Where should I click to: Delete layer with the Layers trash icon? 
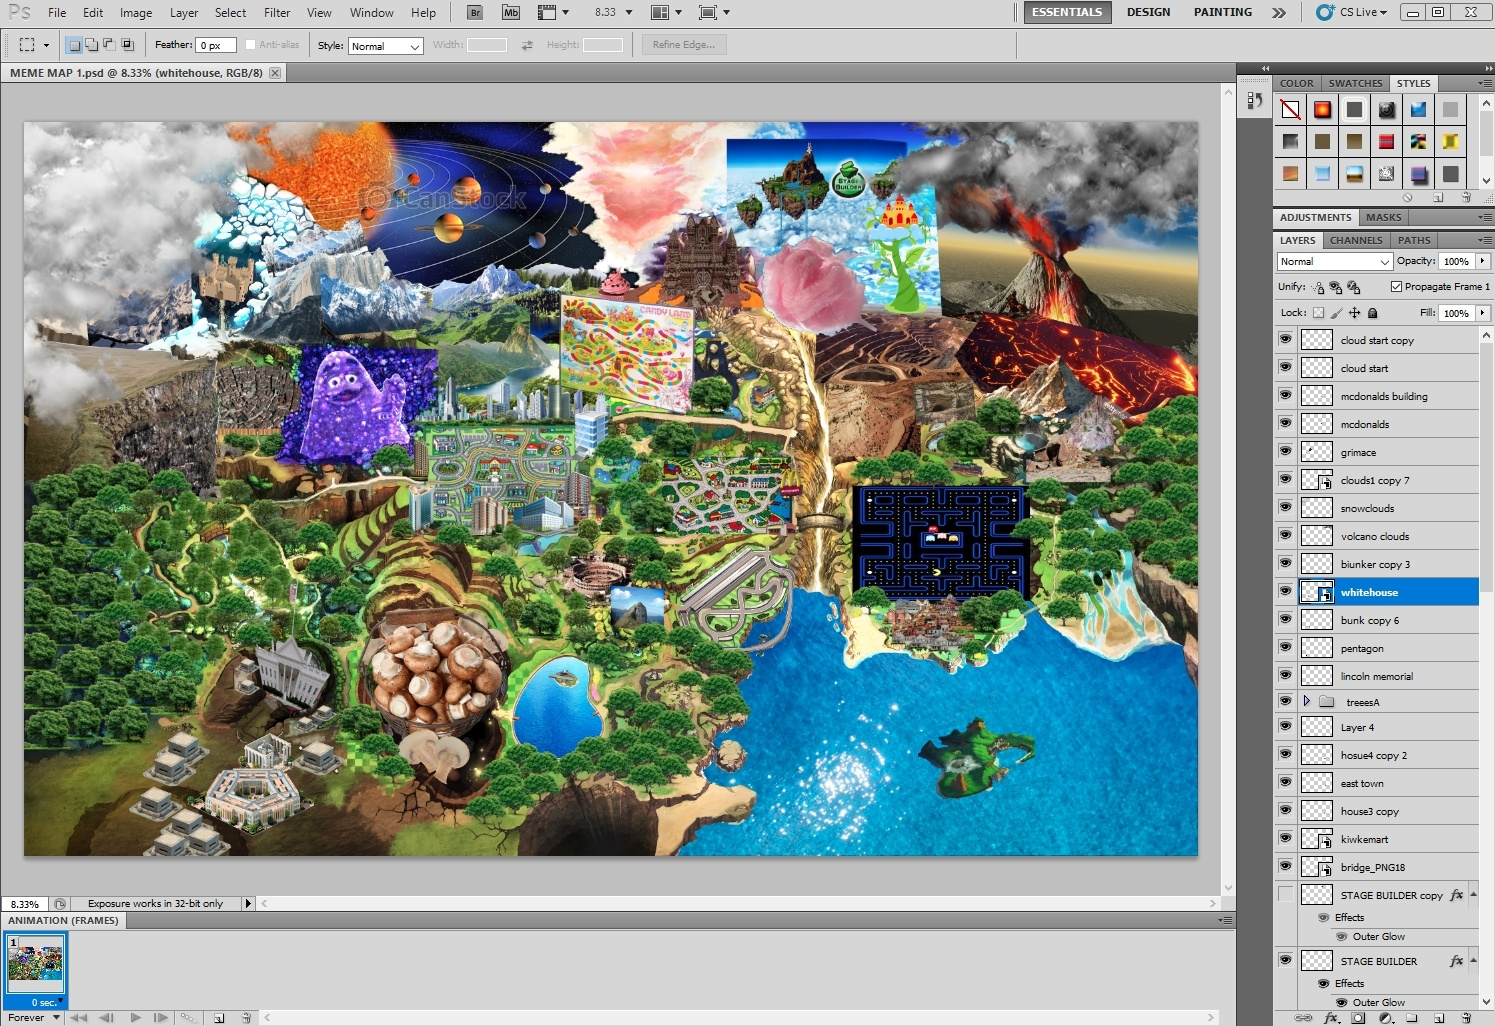coord(1466,1018)
